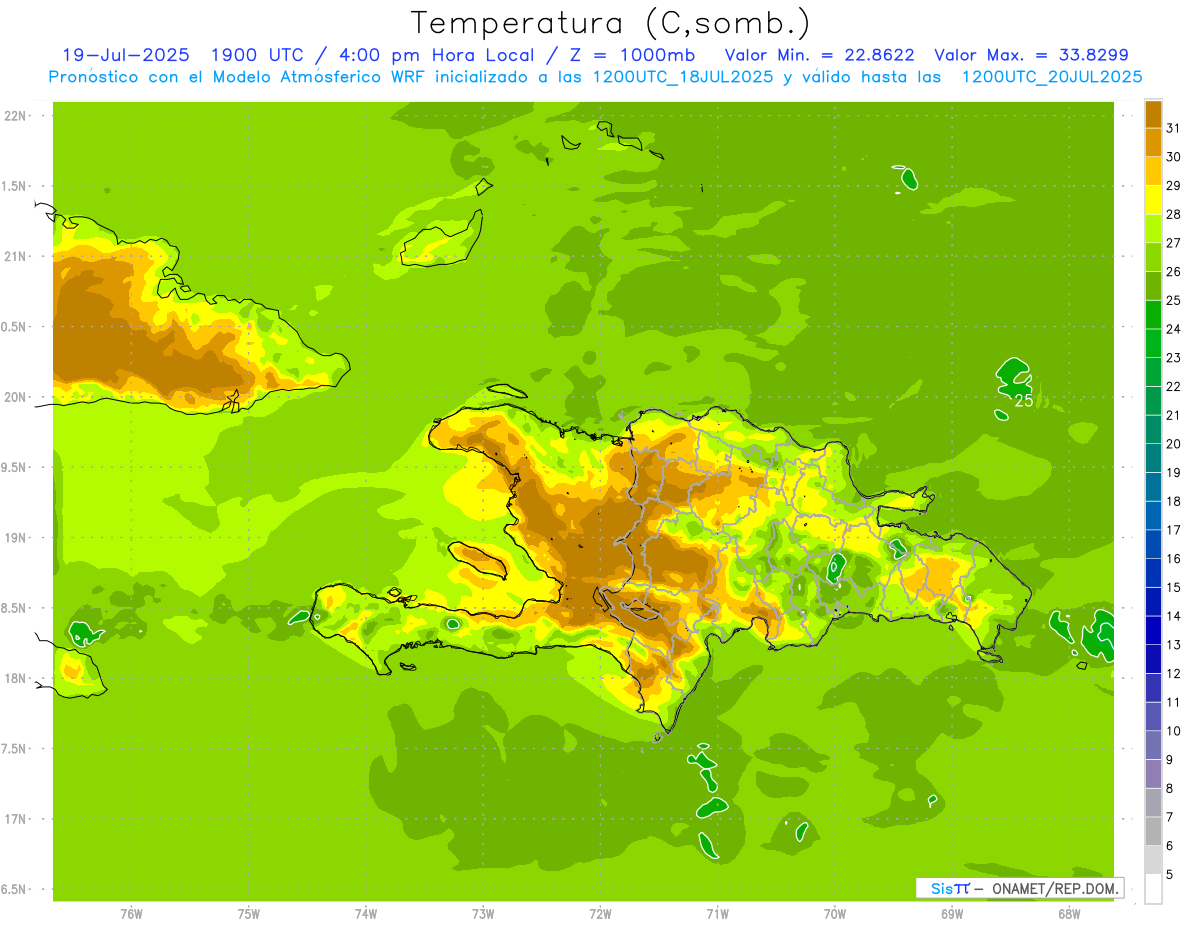Image resolution: width=1200 pixels, height=927 pixels.
Task: Click the "25" contour label on the map
Action: (1024, 401)
